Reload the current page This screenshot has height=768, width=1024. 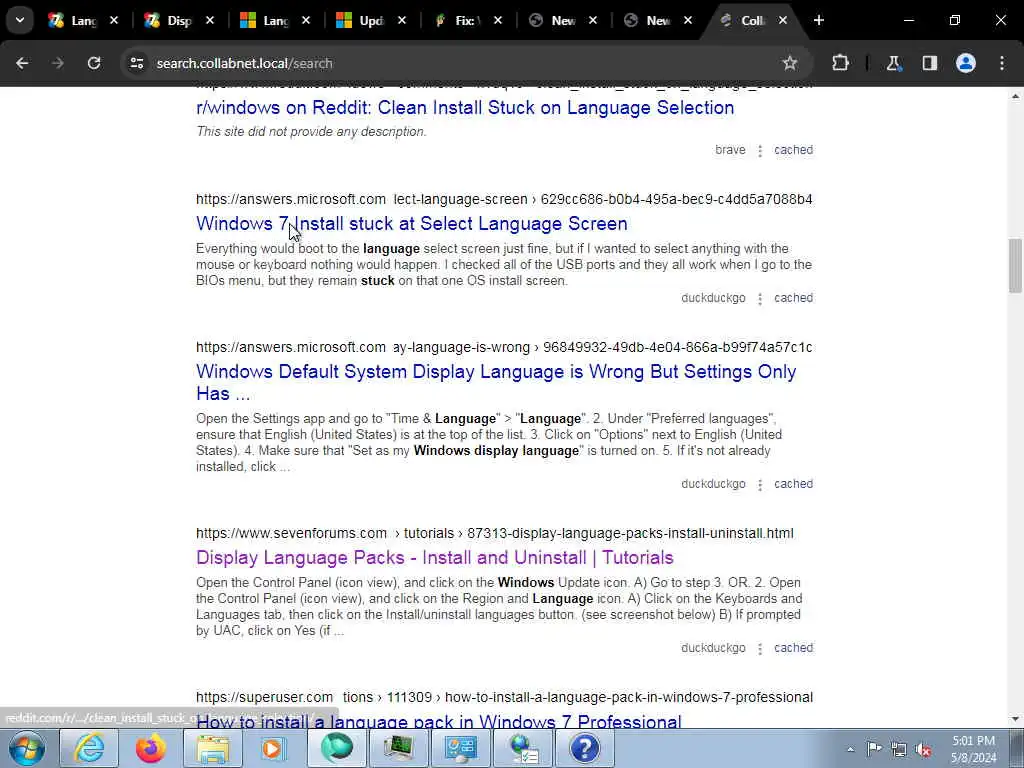[x=94, y=63]
